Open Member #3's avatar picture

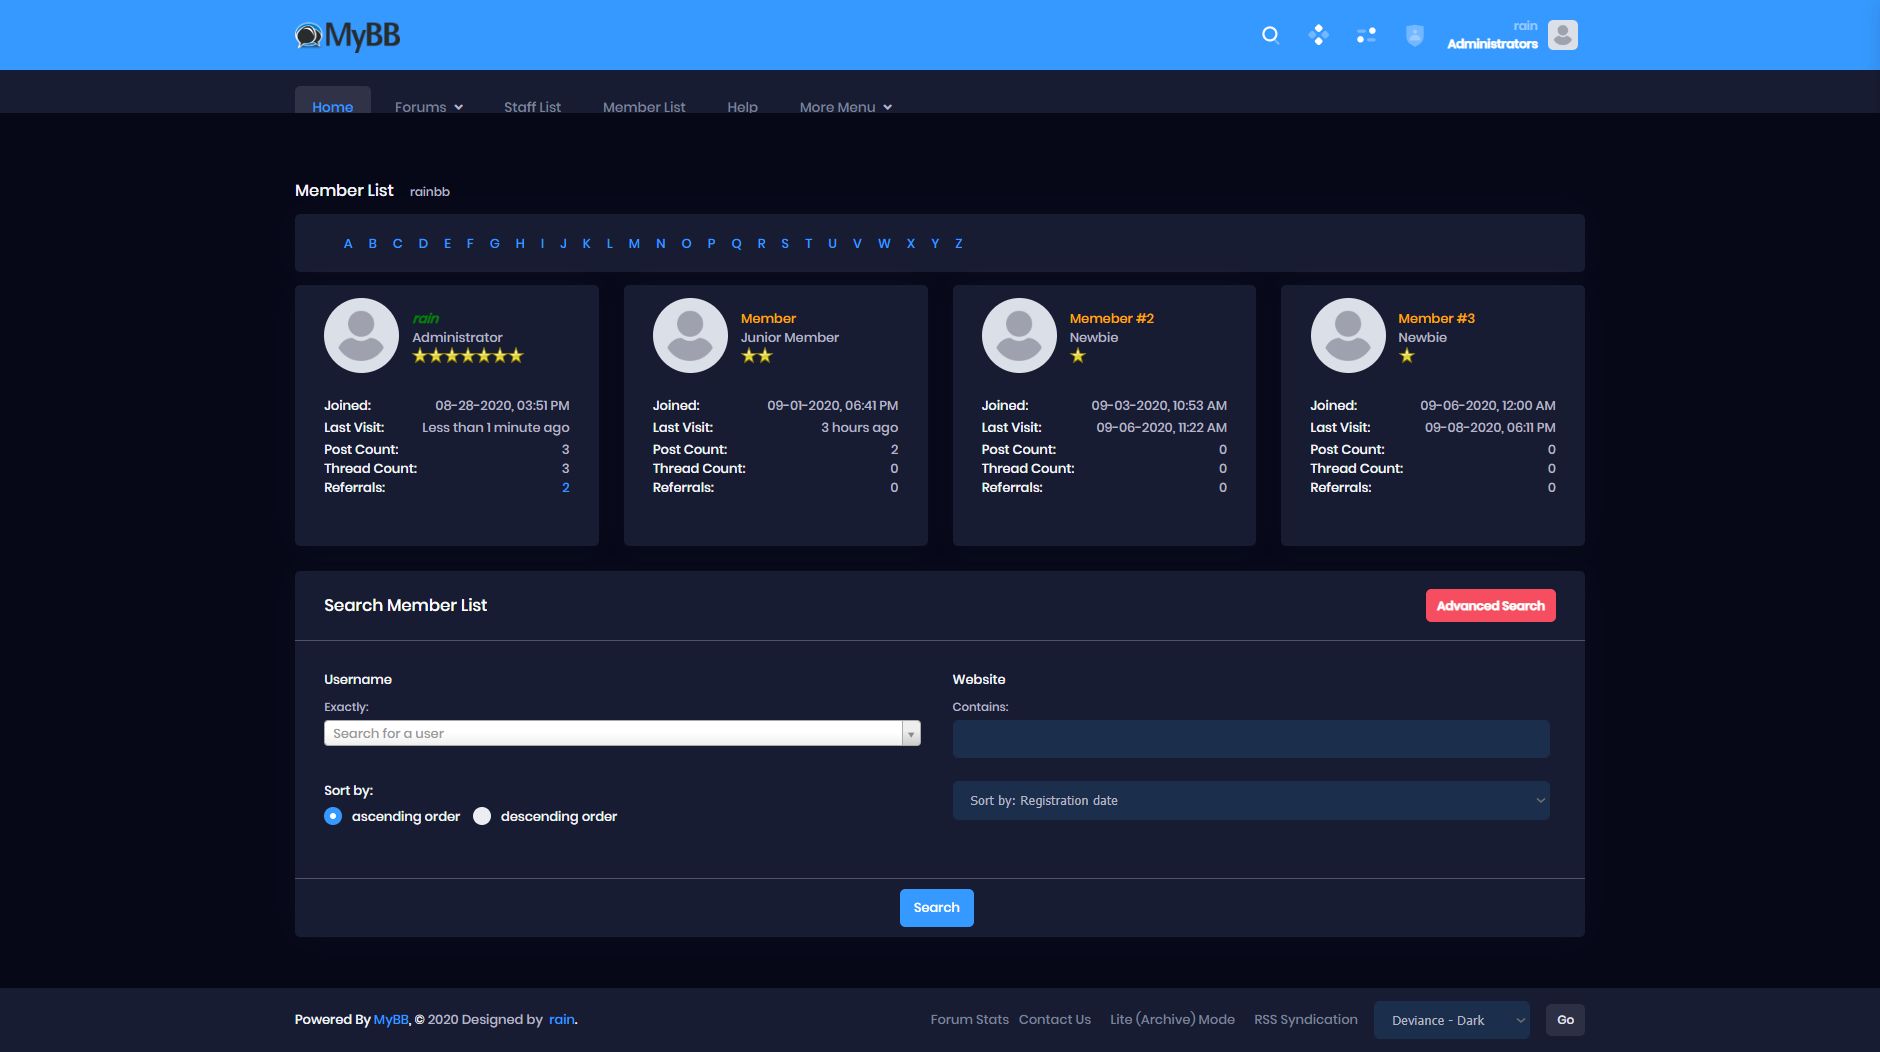click(x=1347, y=335)
